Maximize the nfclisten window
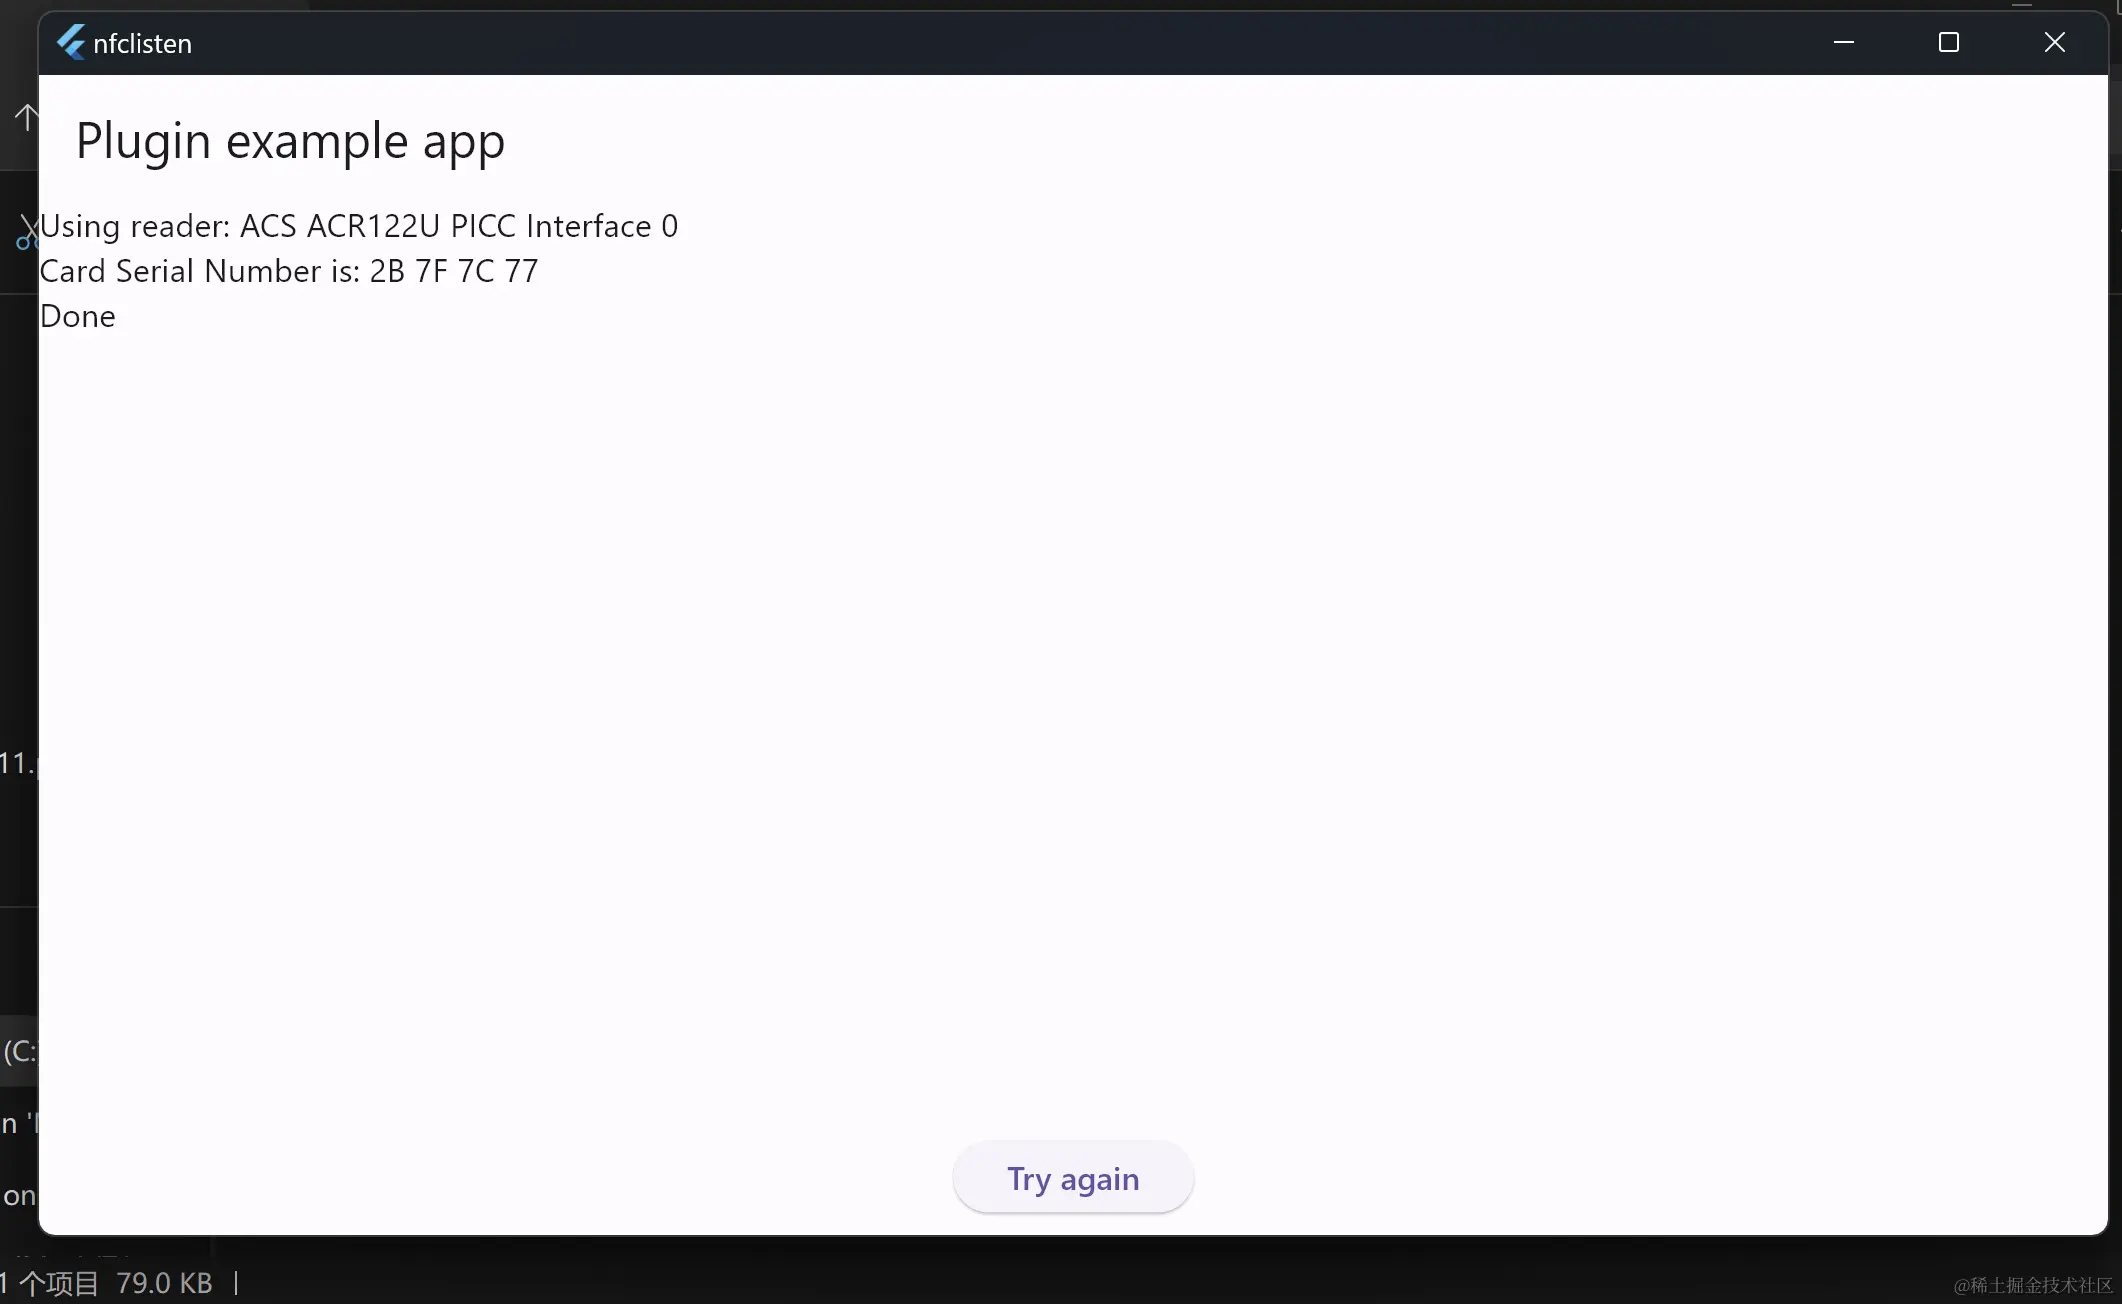Image resolution: width=2122 pixels, height=1304 pixels. 1948,42
